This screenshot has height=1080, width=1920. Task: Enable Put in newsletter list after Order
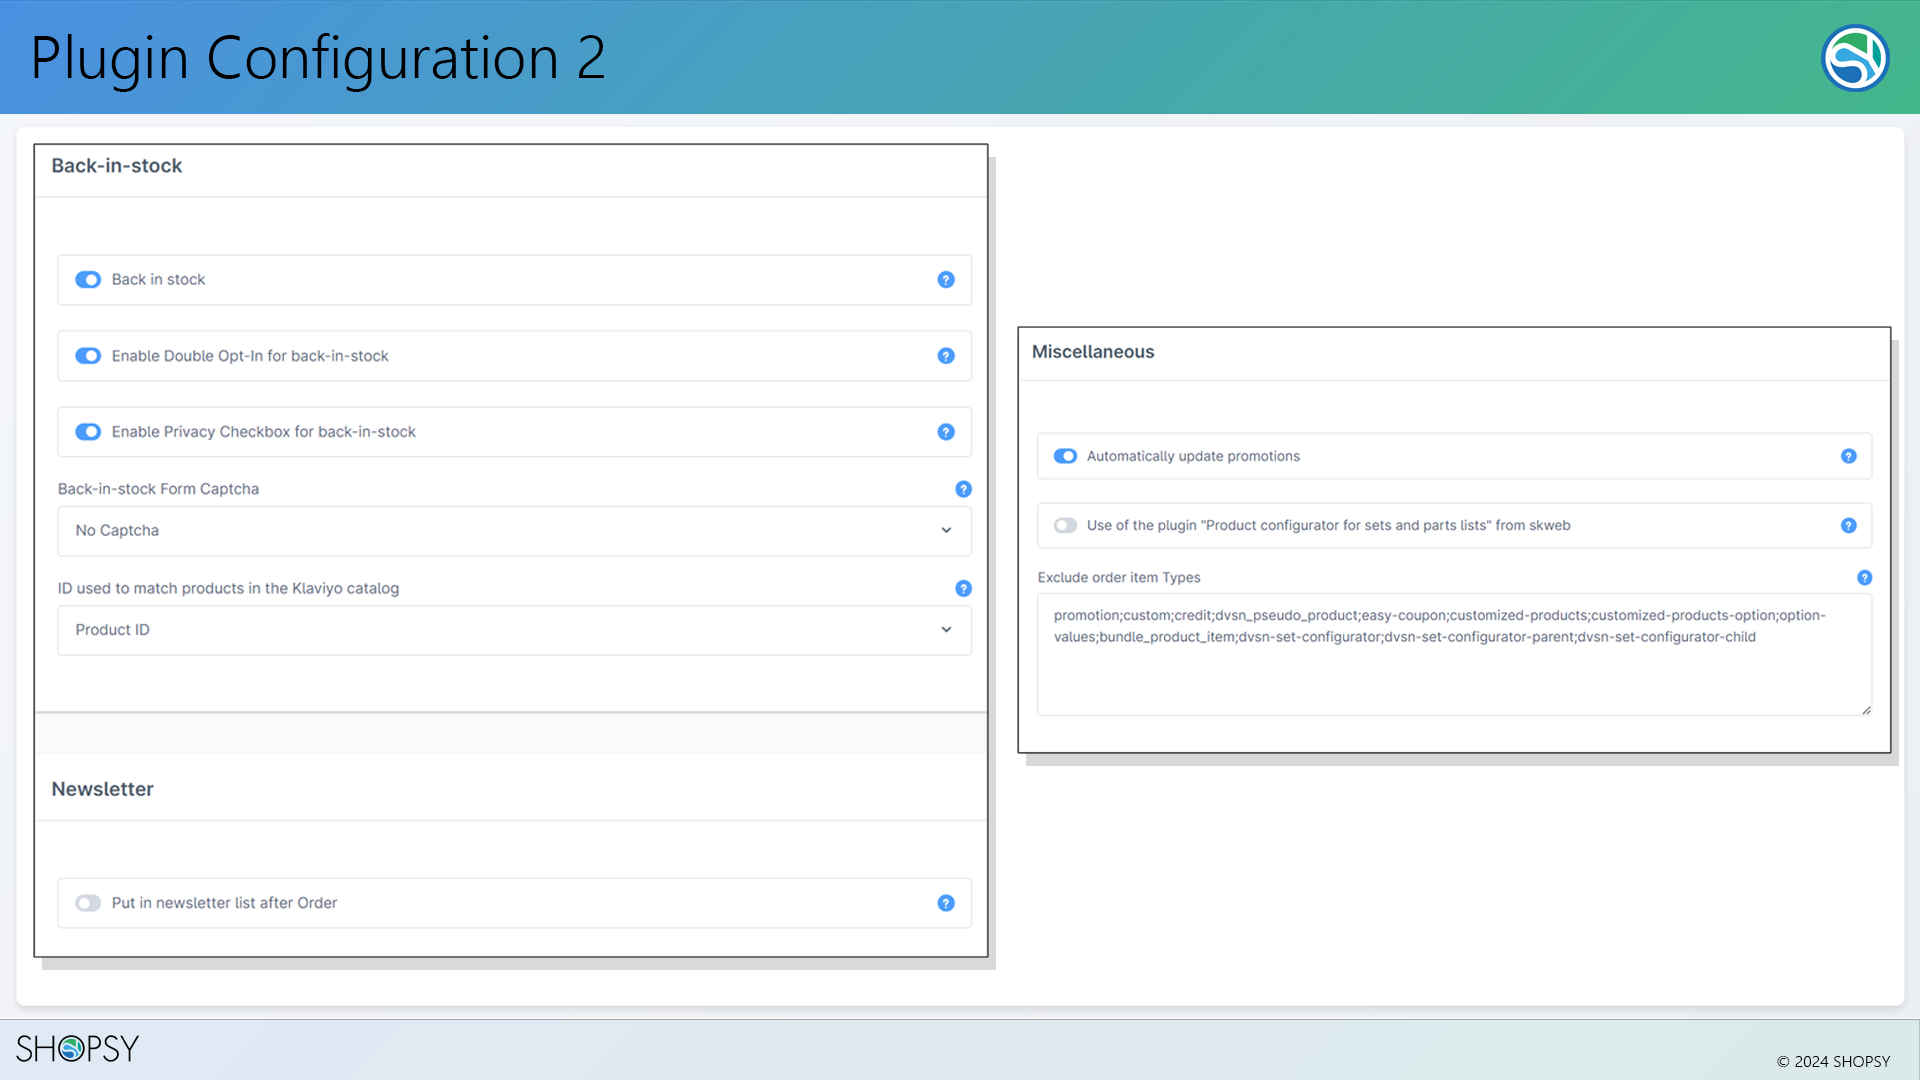(88, 903)
